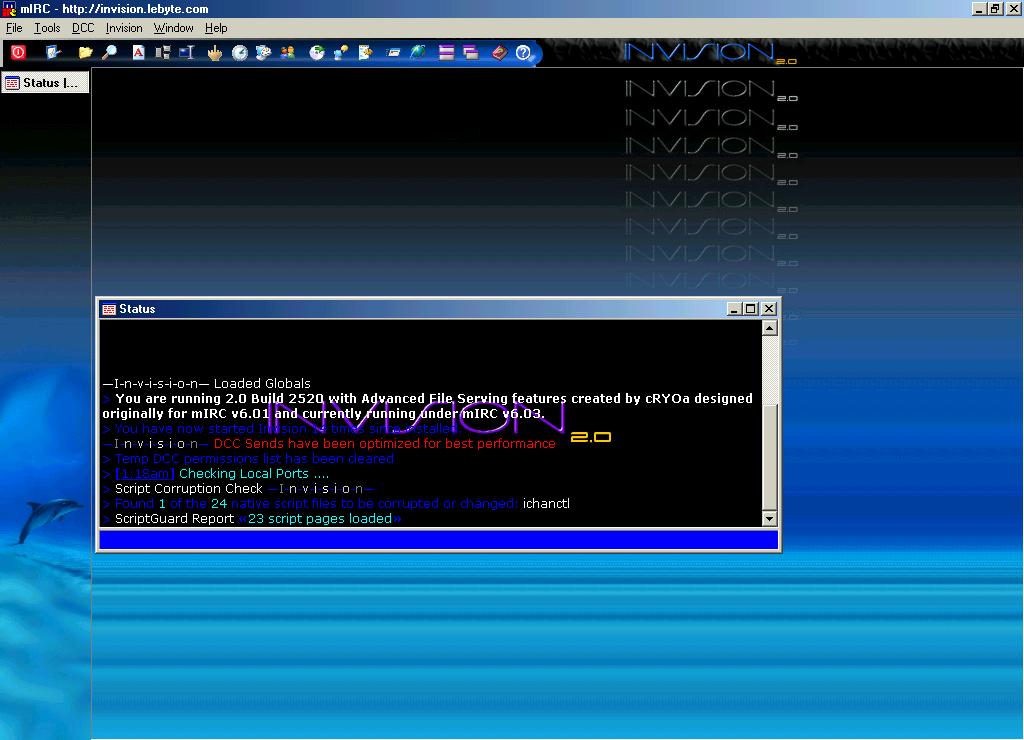Image resolution: width=1024 pixels, height=740 pixels.
Task: Click the two people users icon
Action: pyautogui.click(x=288, y=52)
